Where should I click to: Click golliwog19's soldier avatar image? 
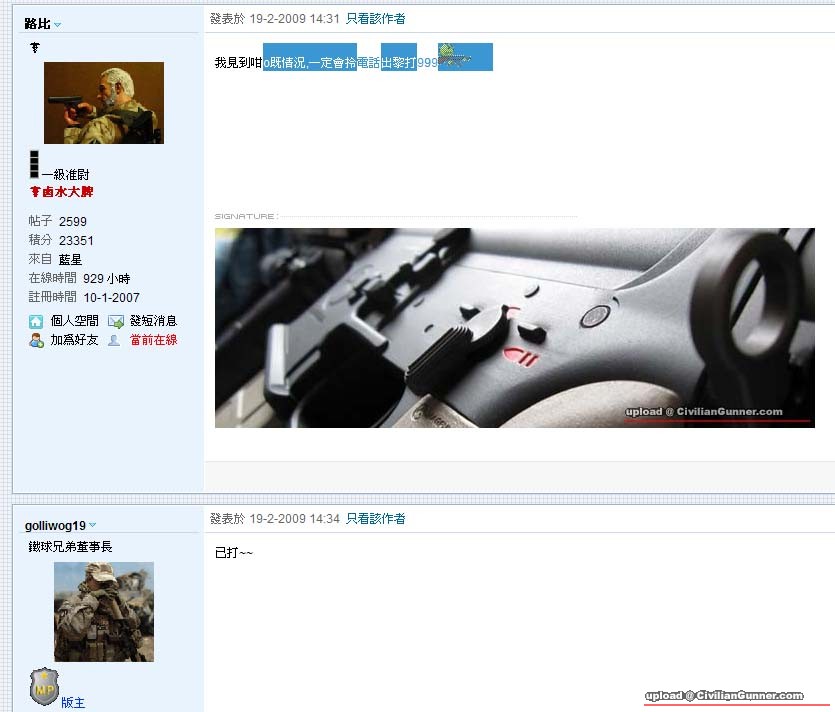coord(103,611)
